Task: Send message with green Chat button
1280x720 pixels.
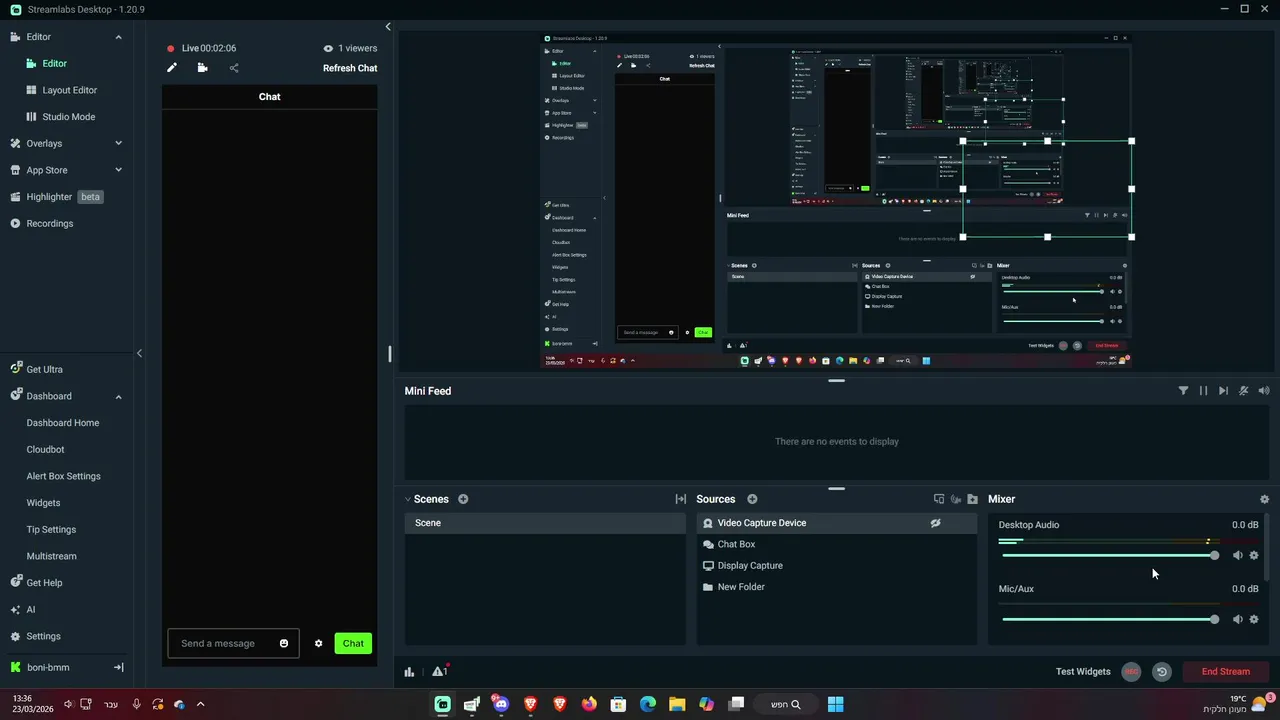Action: 353,643
